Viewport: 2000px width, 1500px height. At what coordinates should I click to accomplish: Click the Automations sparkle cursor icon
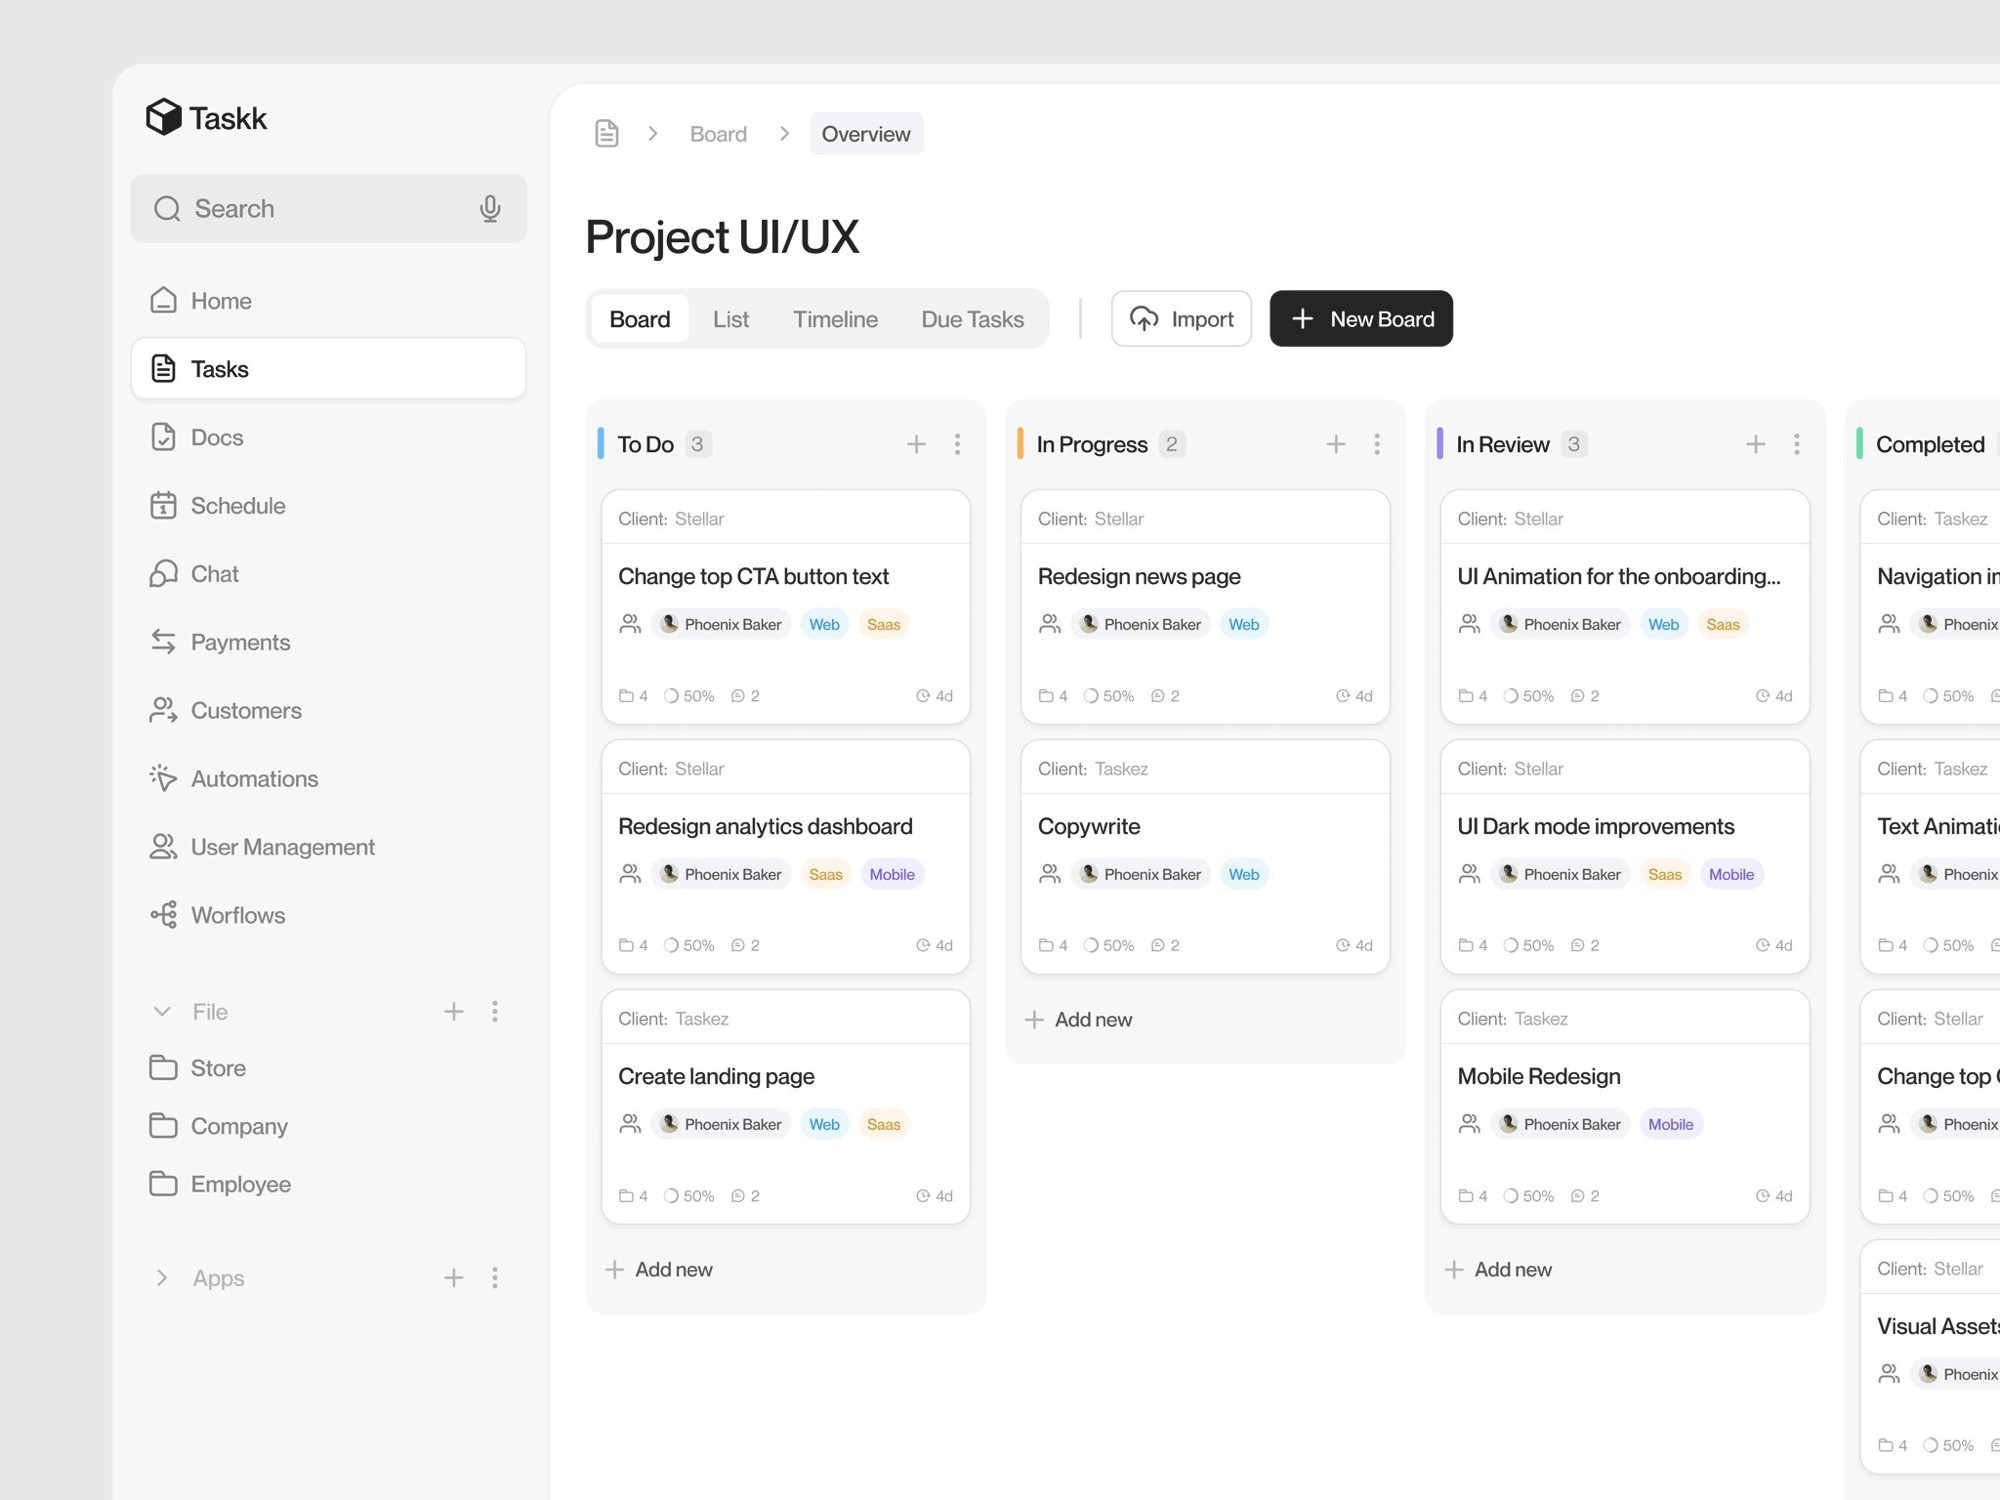[163, 778]
